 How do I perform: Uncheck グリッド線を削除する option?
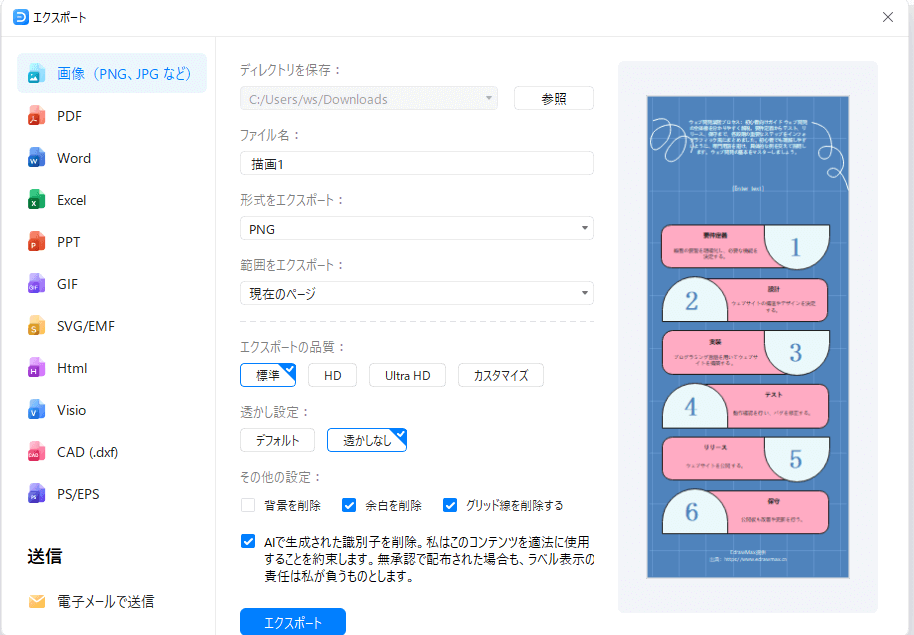pos(450,505)
